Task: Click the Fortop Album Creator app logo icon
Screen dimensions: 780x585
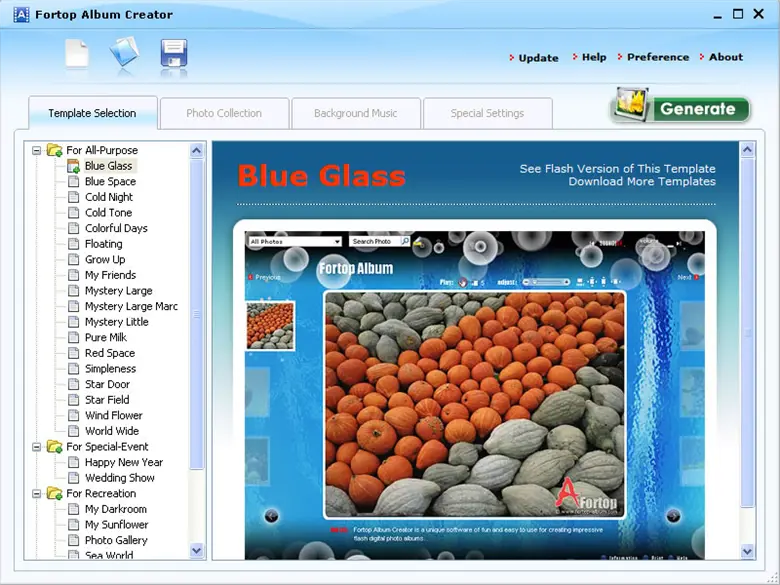Action: 21,14
